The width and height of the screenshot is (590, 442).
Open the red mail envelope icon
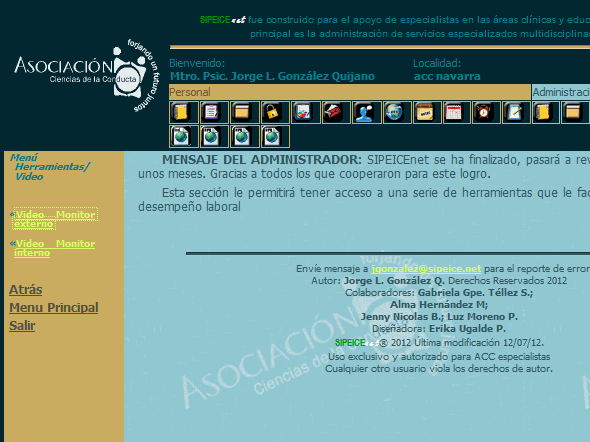[x=336, y=112]
